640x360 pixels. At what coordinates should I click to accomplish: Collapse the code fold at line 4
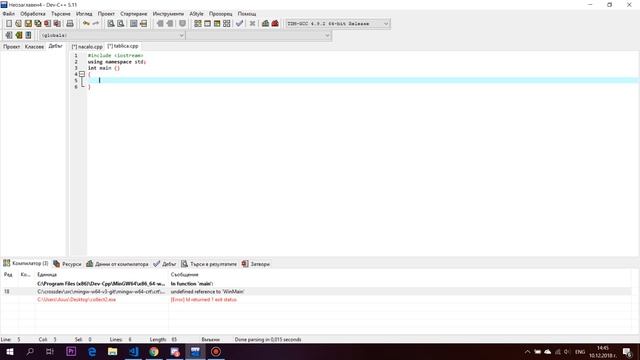(82, 74)
